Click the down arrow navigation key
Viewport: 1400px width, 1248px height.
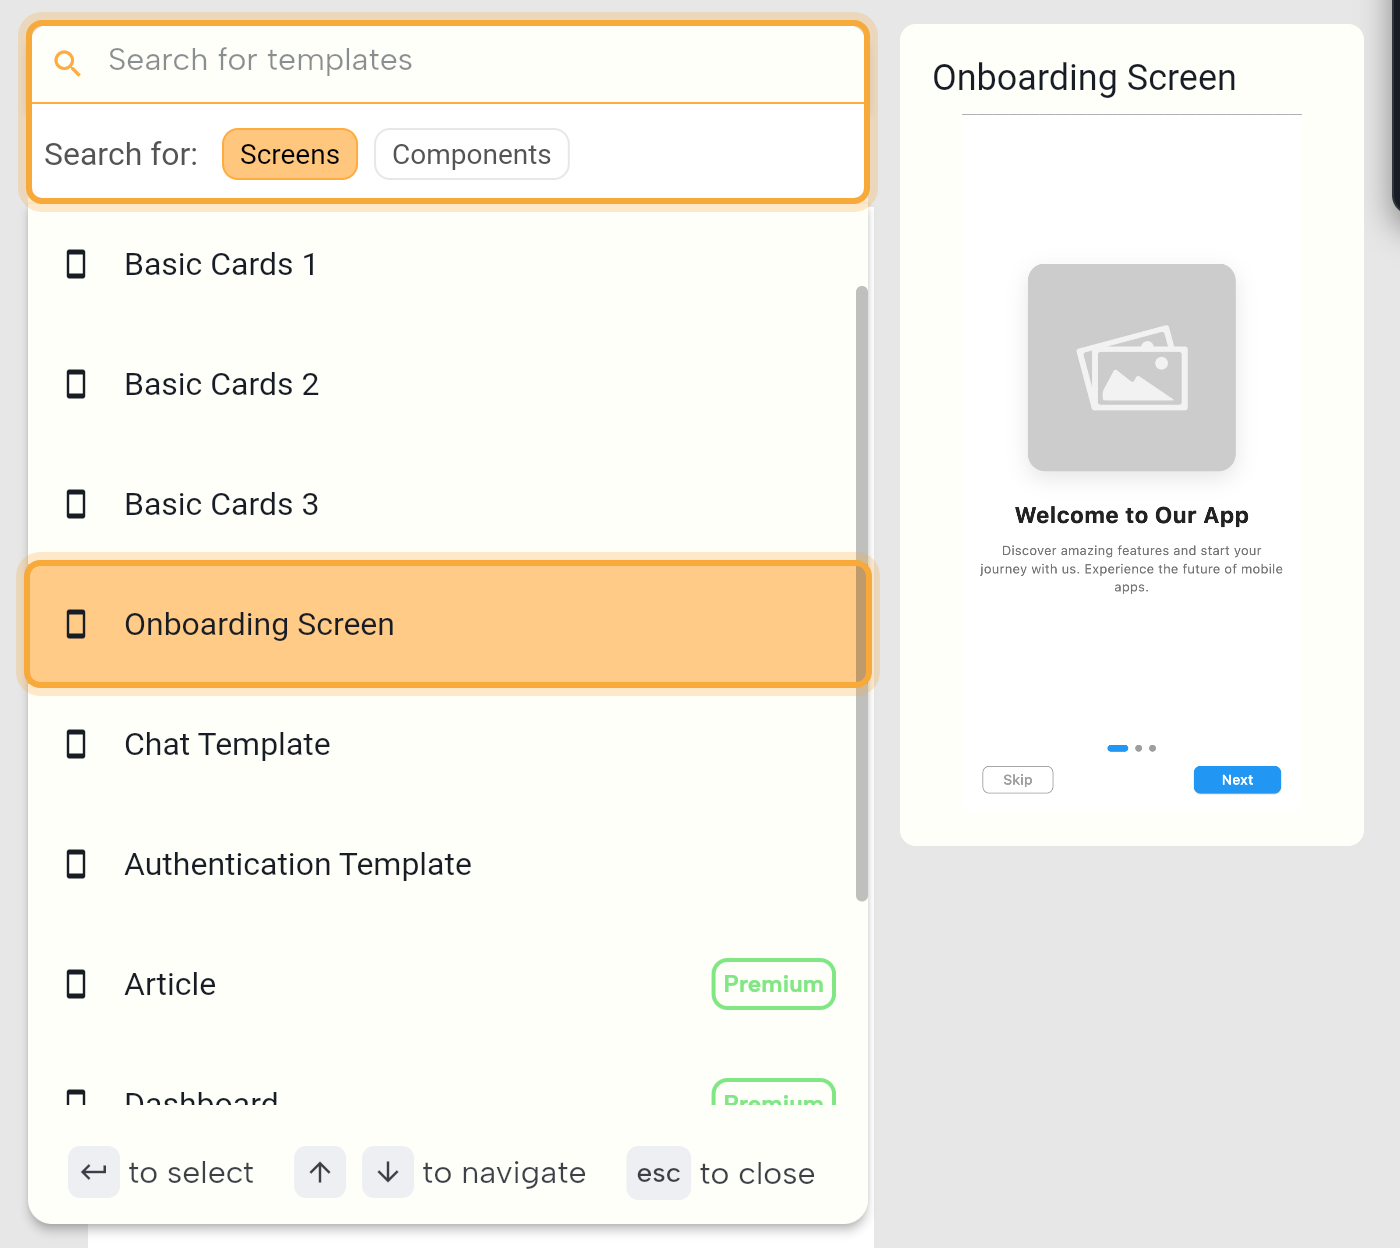coord(388,1172)
